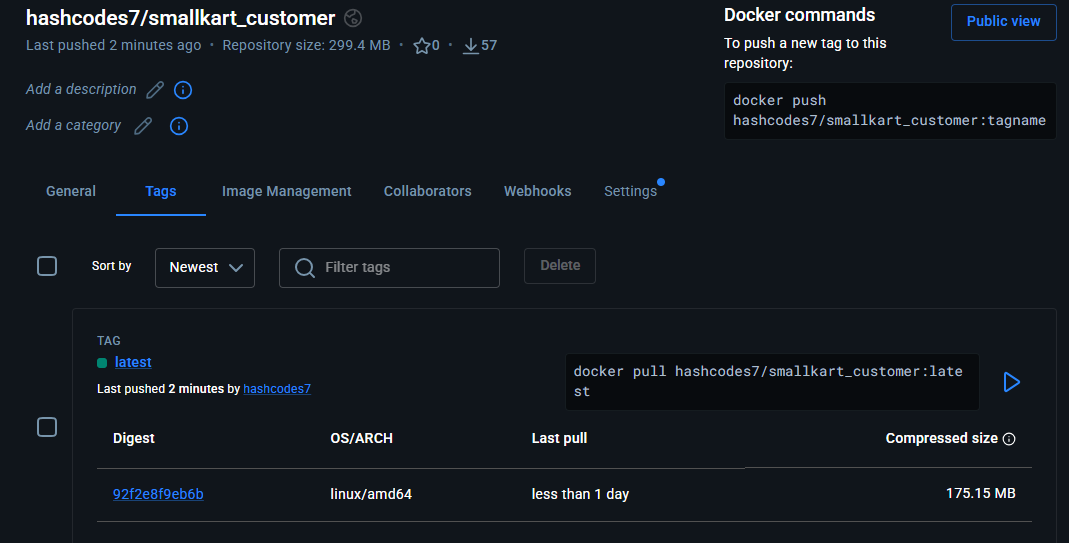This screenshot has width=1069, height=543.
Task: Open the Settings tab
Action: pyautogui.click(x=631, y=192)
